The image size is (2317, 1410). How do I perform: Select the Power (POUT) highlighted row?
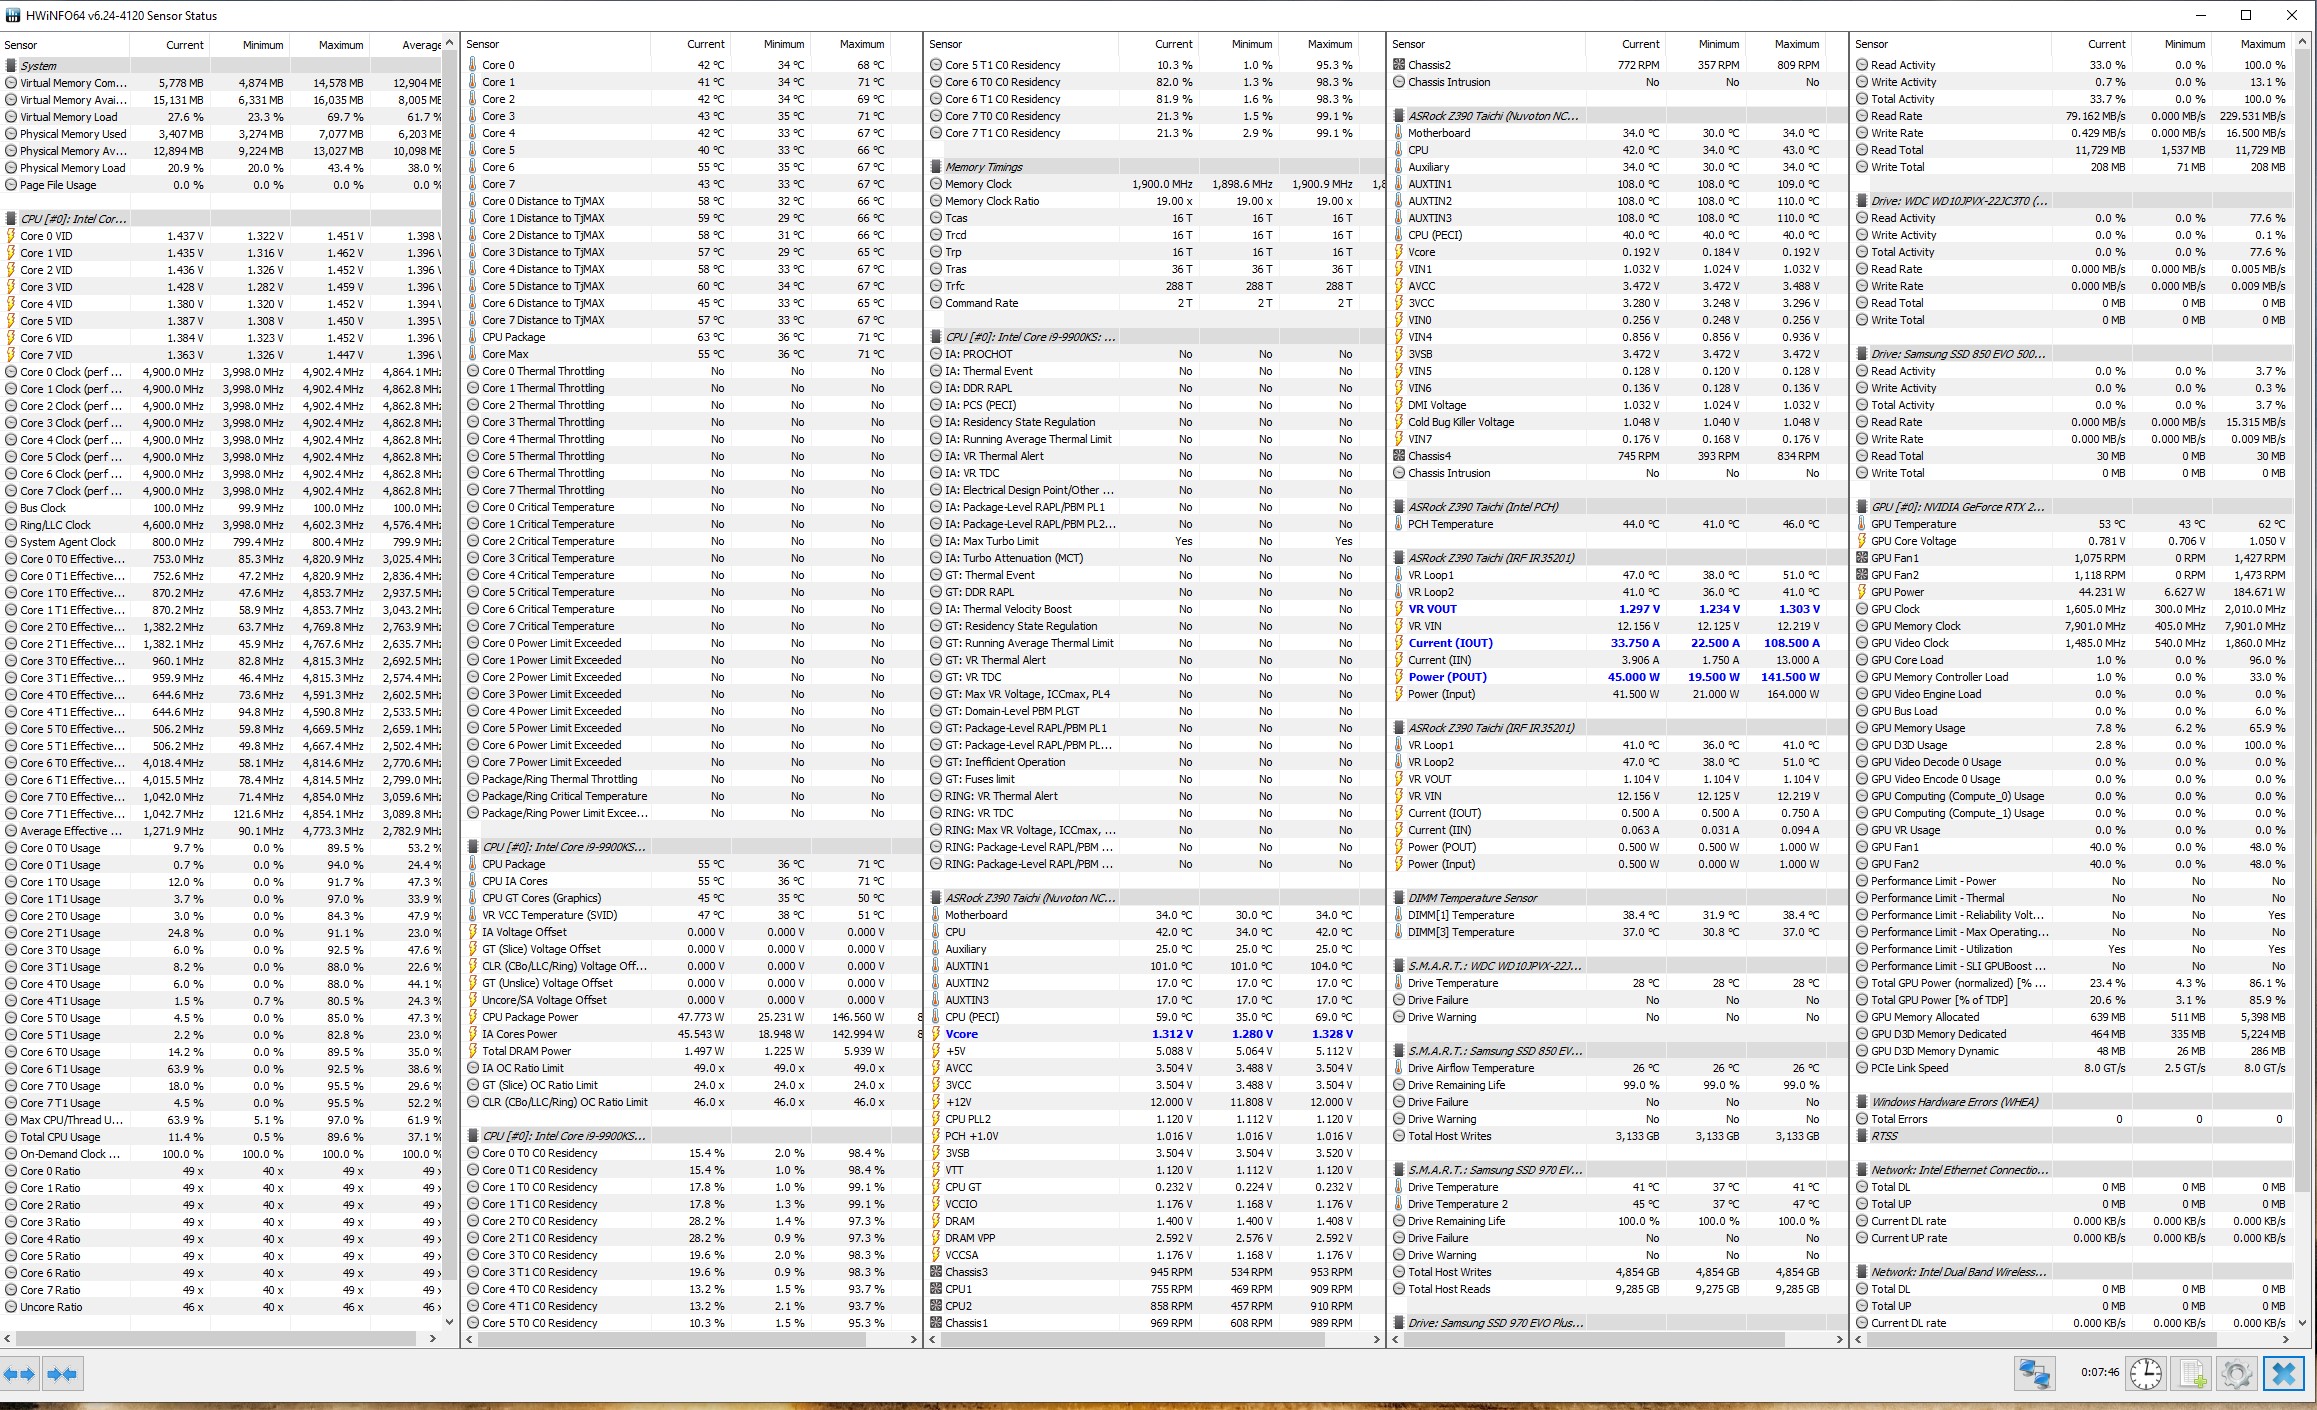[x=1447, y=677]
